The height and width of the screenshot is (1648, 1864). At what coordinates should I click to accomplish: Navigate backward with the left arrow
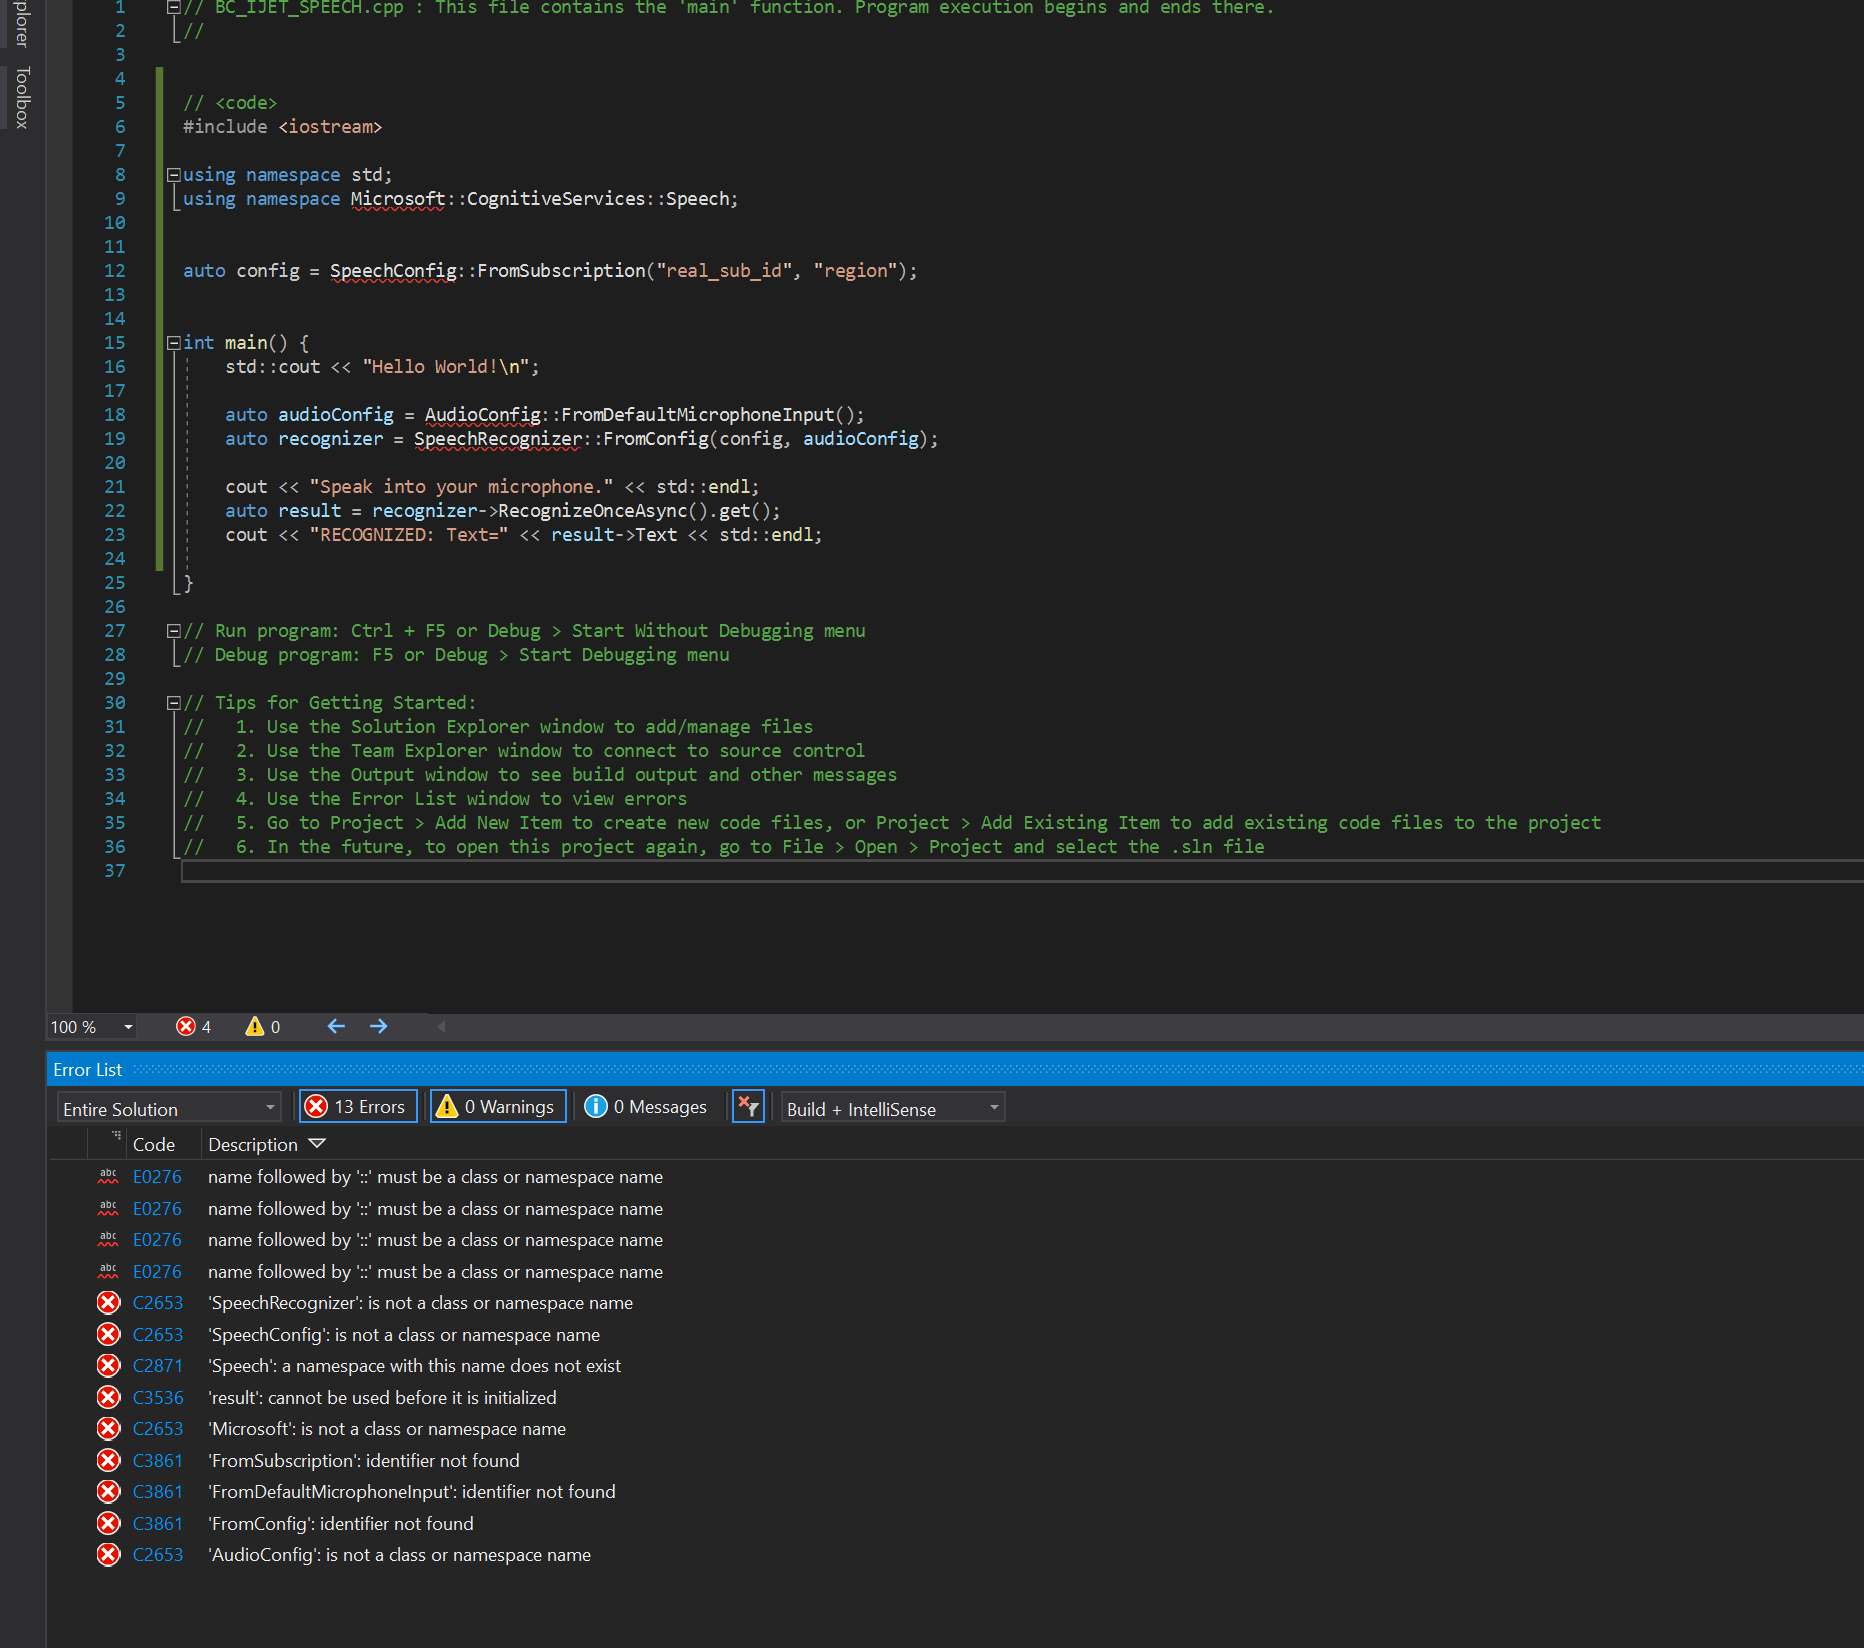[x=336, y=1026]
